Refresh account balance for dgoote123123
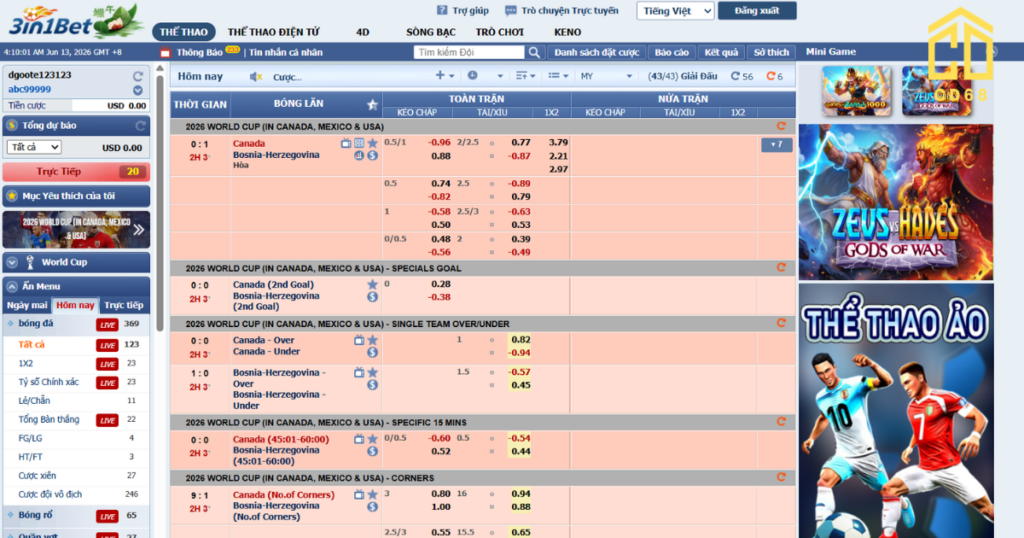Viewport: 1024px width, 538px height. click(138, 76)
